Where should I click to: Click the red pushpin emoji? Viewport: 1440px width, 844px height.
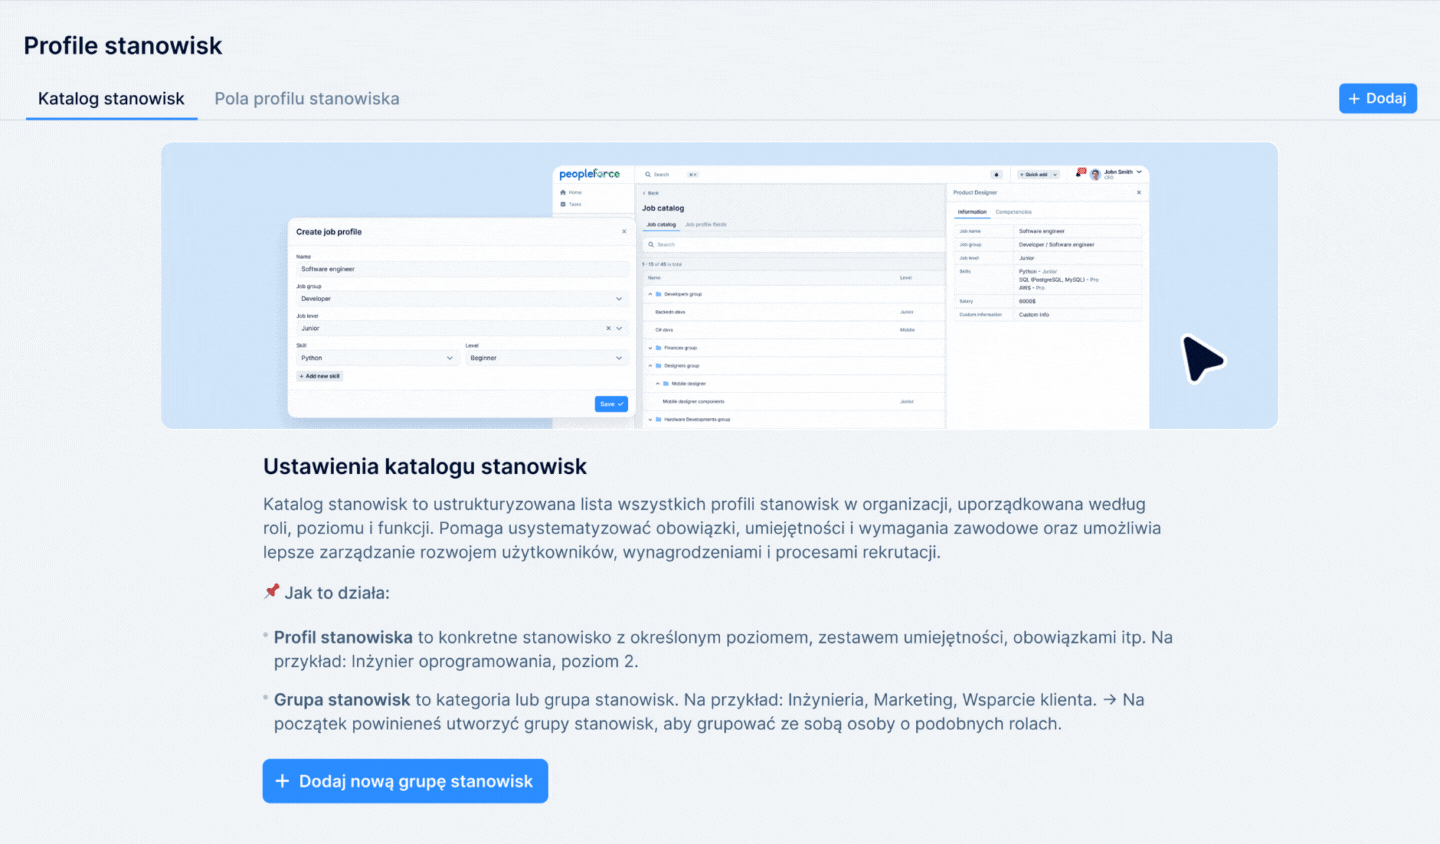point(271,592)
